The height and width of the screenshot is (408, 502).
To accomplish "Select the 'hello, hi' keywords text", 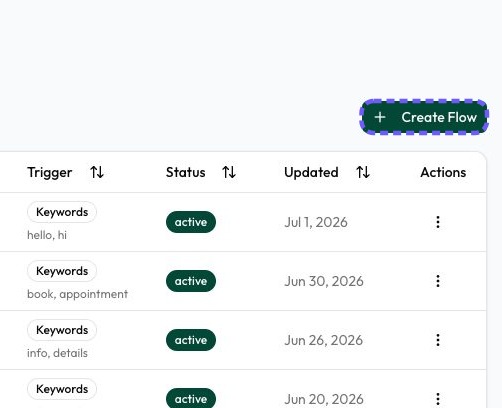I will coord(47,235).
